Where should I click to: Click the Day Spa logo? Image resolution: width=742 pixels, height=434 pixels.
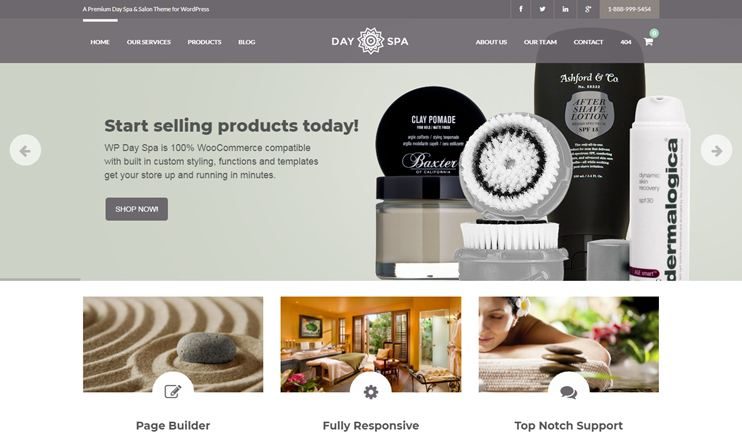tap(370, 41)
